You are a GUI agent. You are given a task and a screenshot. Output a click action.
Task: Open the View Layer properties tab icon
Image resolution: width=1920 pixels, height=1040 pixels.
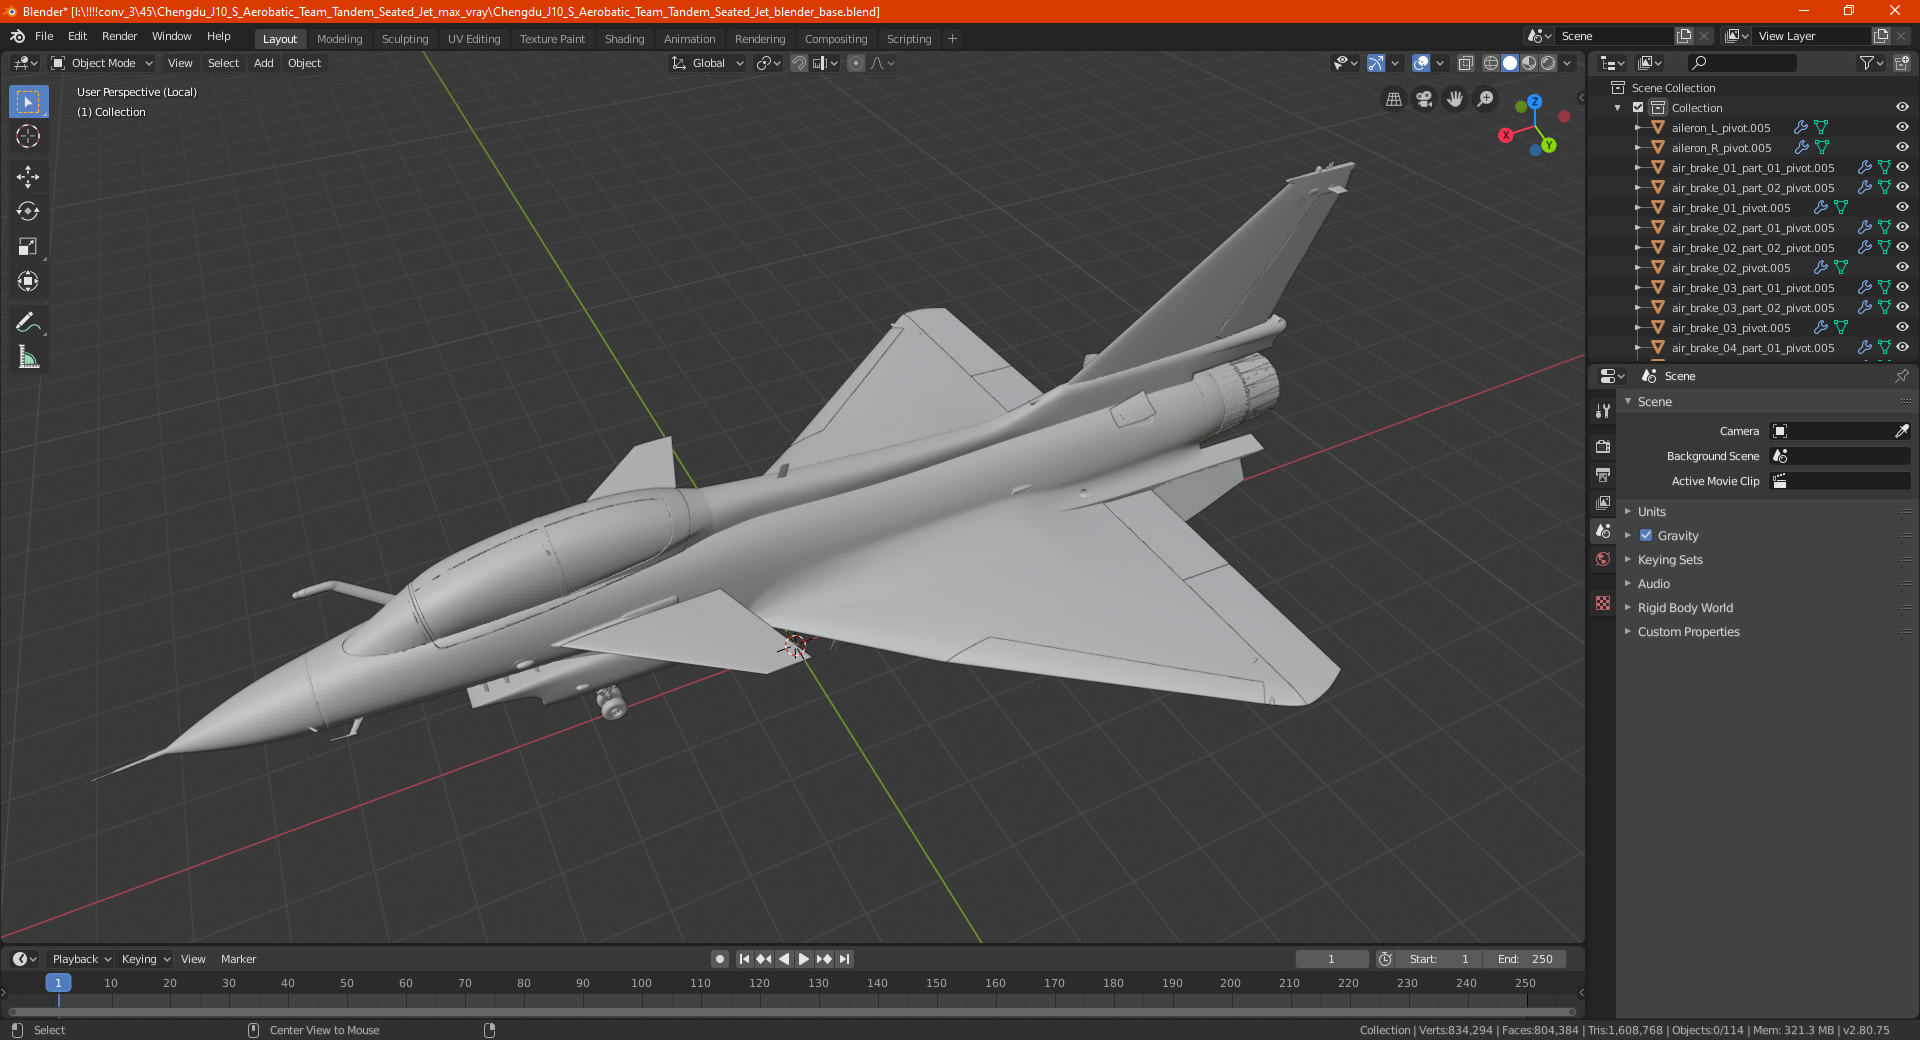coord(1603,502)
